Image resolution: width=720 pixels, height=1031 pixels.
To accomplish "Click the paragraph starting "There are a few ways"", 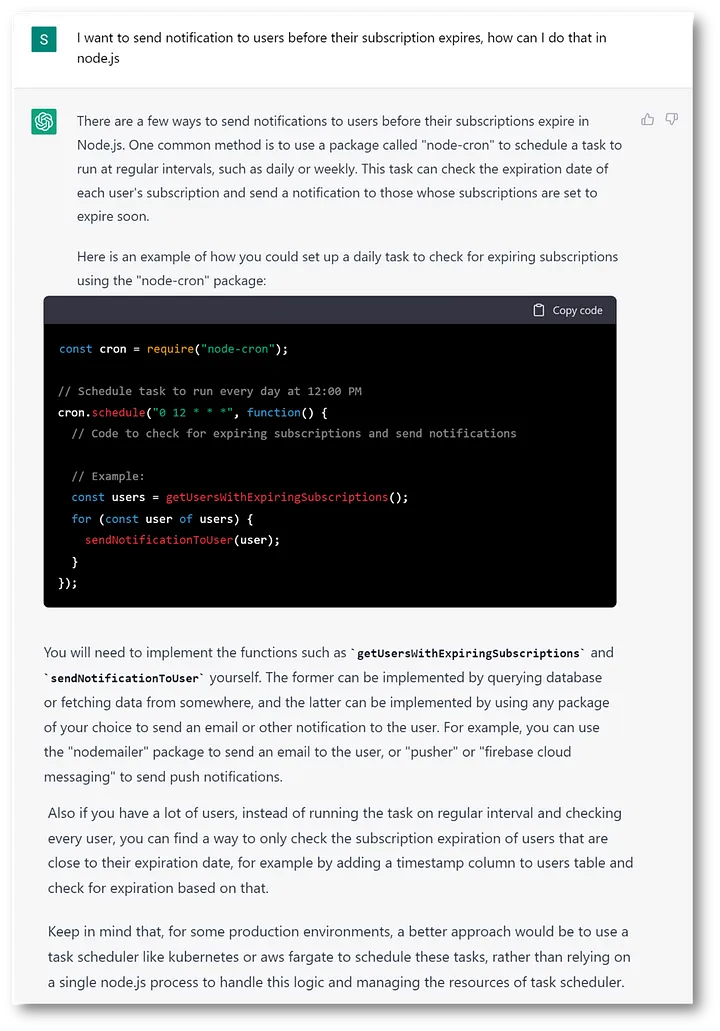I will coord(349,168).
